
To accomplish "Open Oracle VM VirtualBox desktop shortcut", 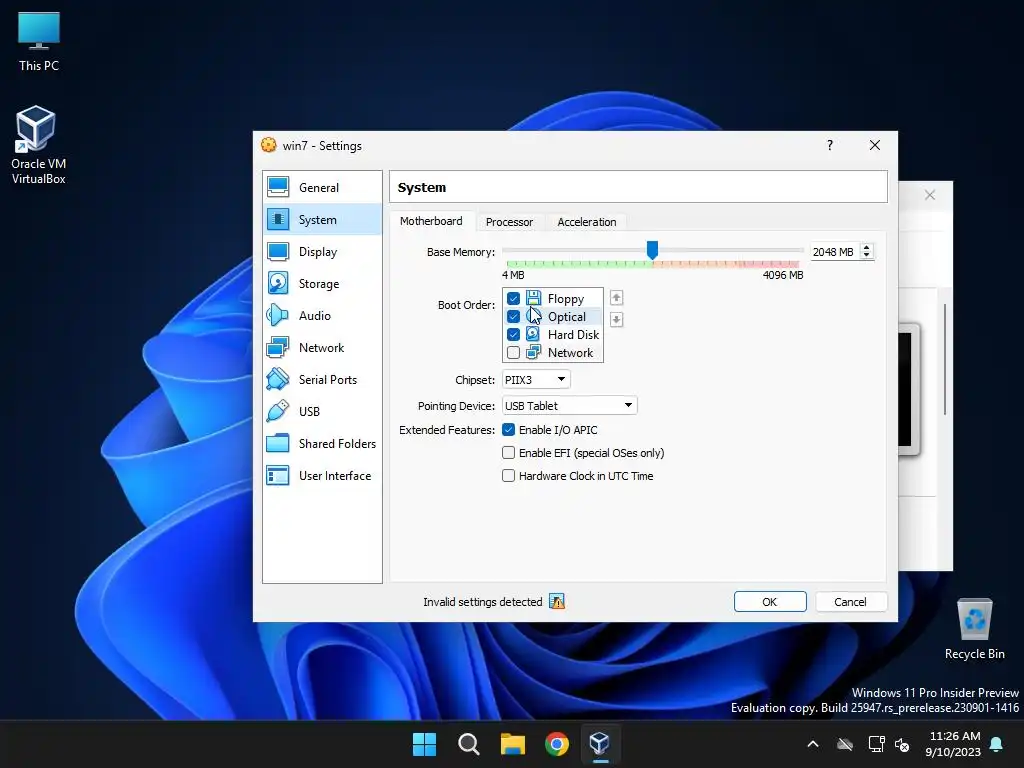I will tap(39, 145).
